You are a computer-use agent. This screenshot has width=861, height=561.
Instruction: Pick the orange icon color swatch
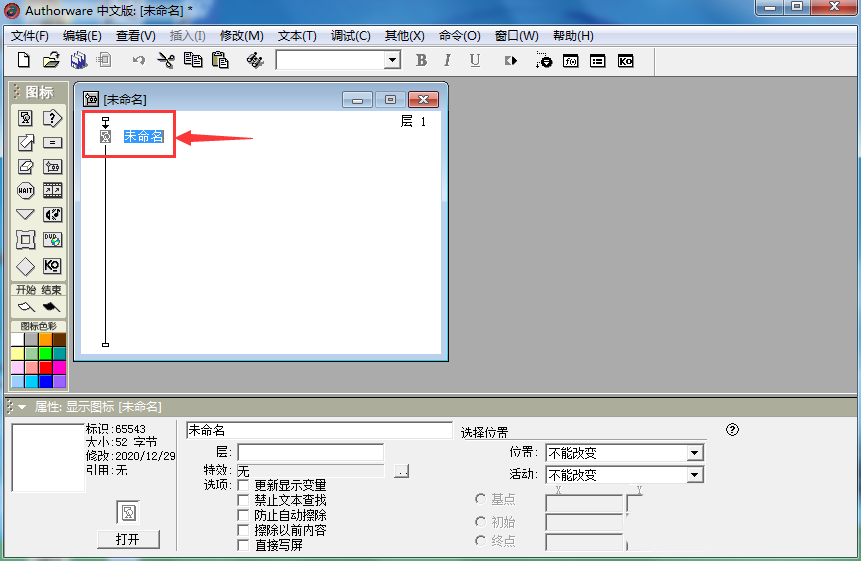46,339
